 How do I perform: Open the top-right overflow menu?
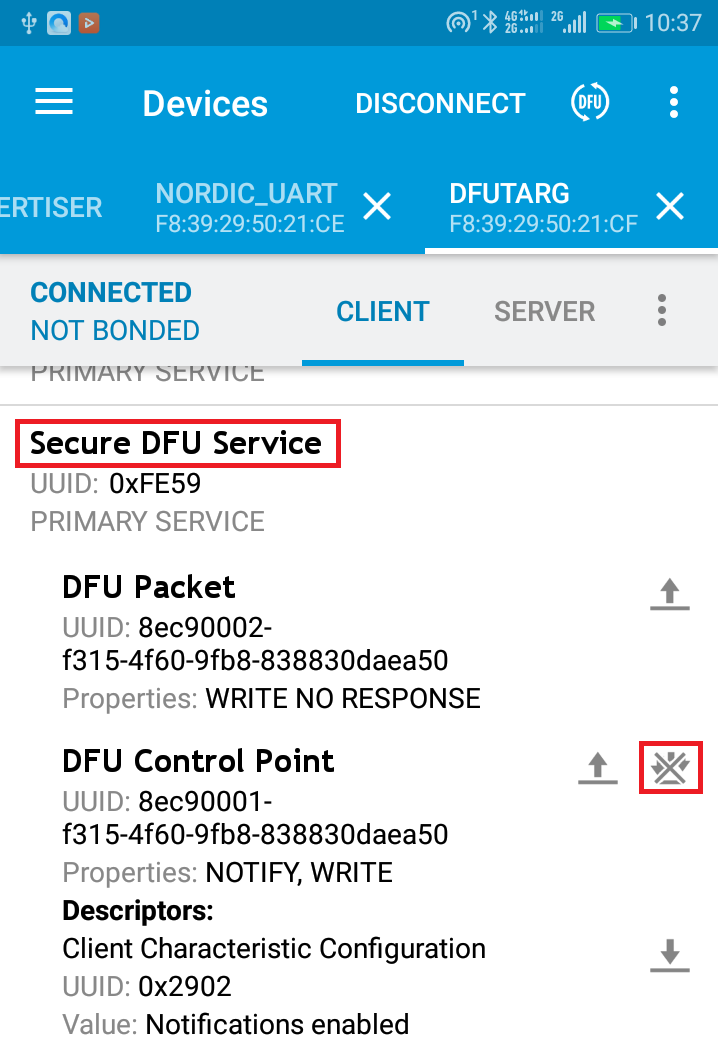(673, 102)
